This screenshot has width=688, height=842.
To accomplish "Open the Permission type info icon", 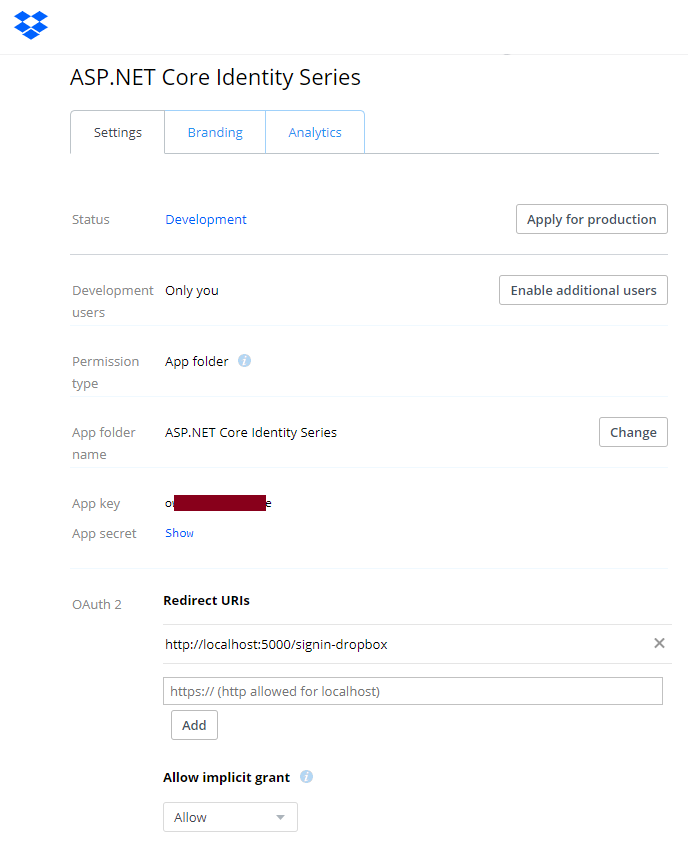I will 244,361.
